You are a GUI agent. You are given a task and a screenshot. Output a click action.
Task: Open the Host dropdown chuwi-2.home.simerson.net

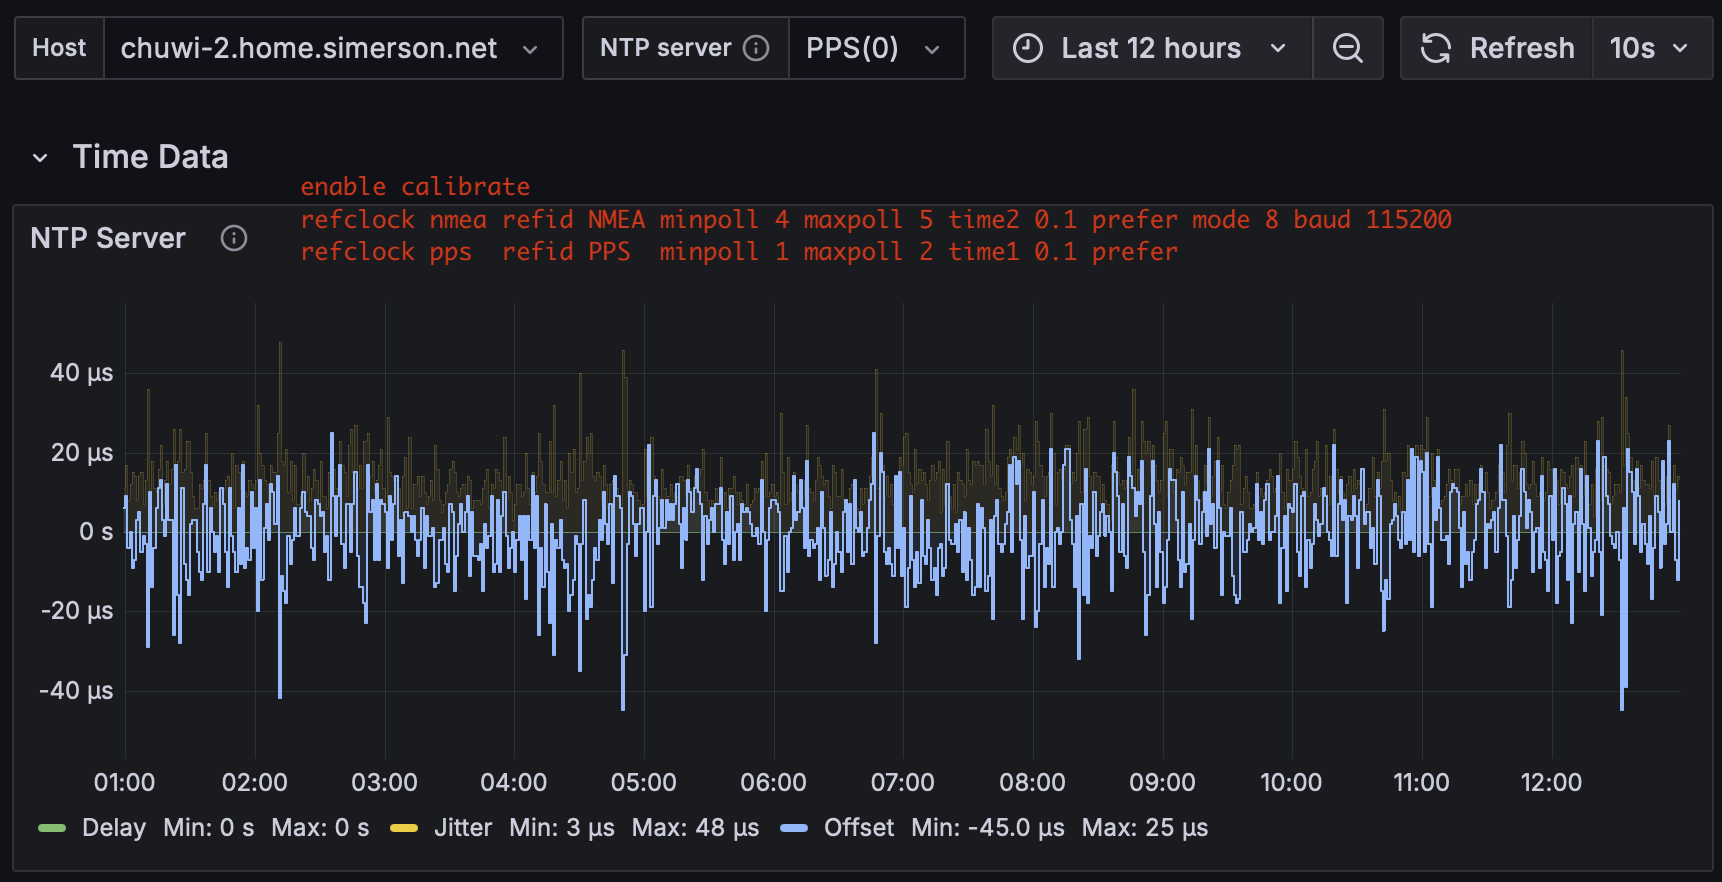[x=333, y=48]
